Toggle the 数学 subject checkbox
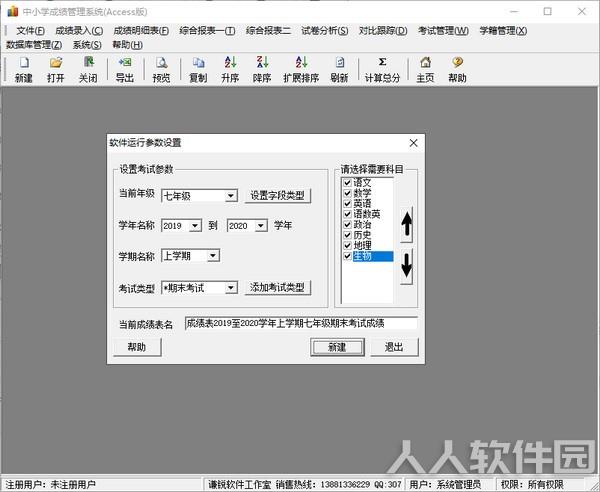Viewport: 600px width, 492px height. coord(347,193)
